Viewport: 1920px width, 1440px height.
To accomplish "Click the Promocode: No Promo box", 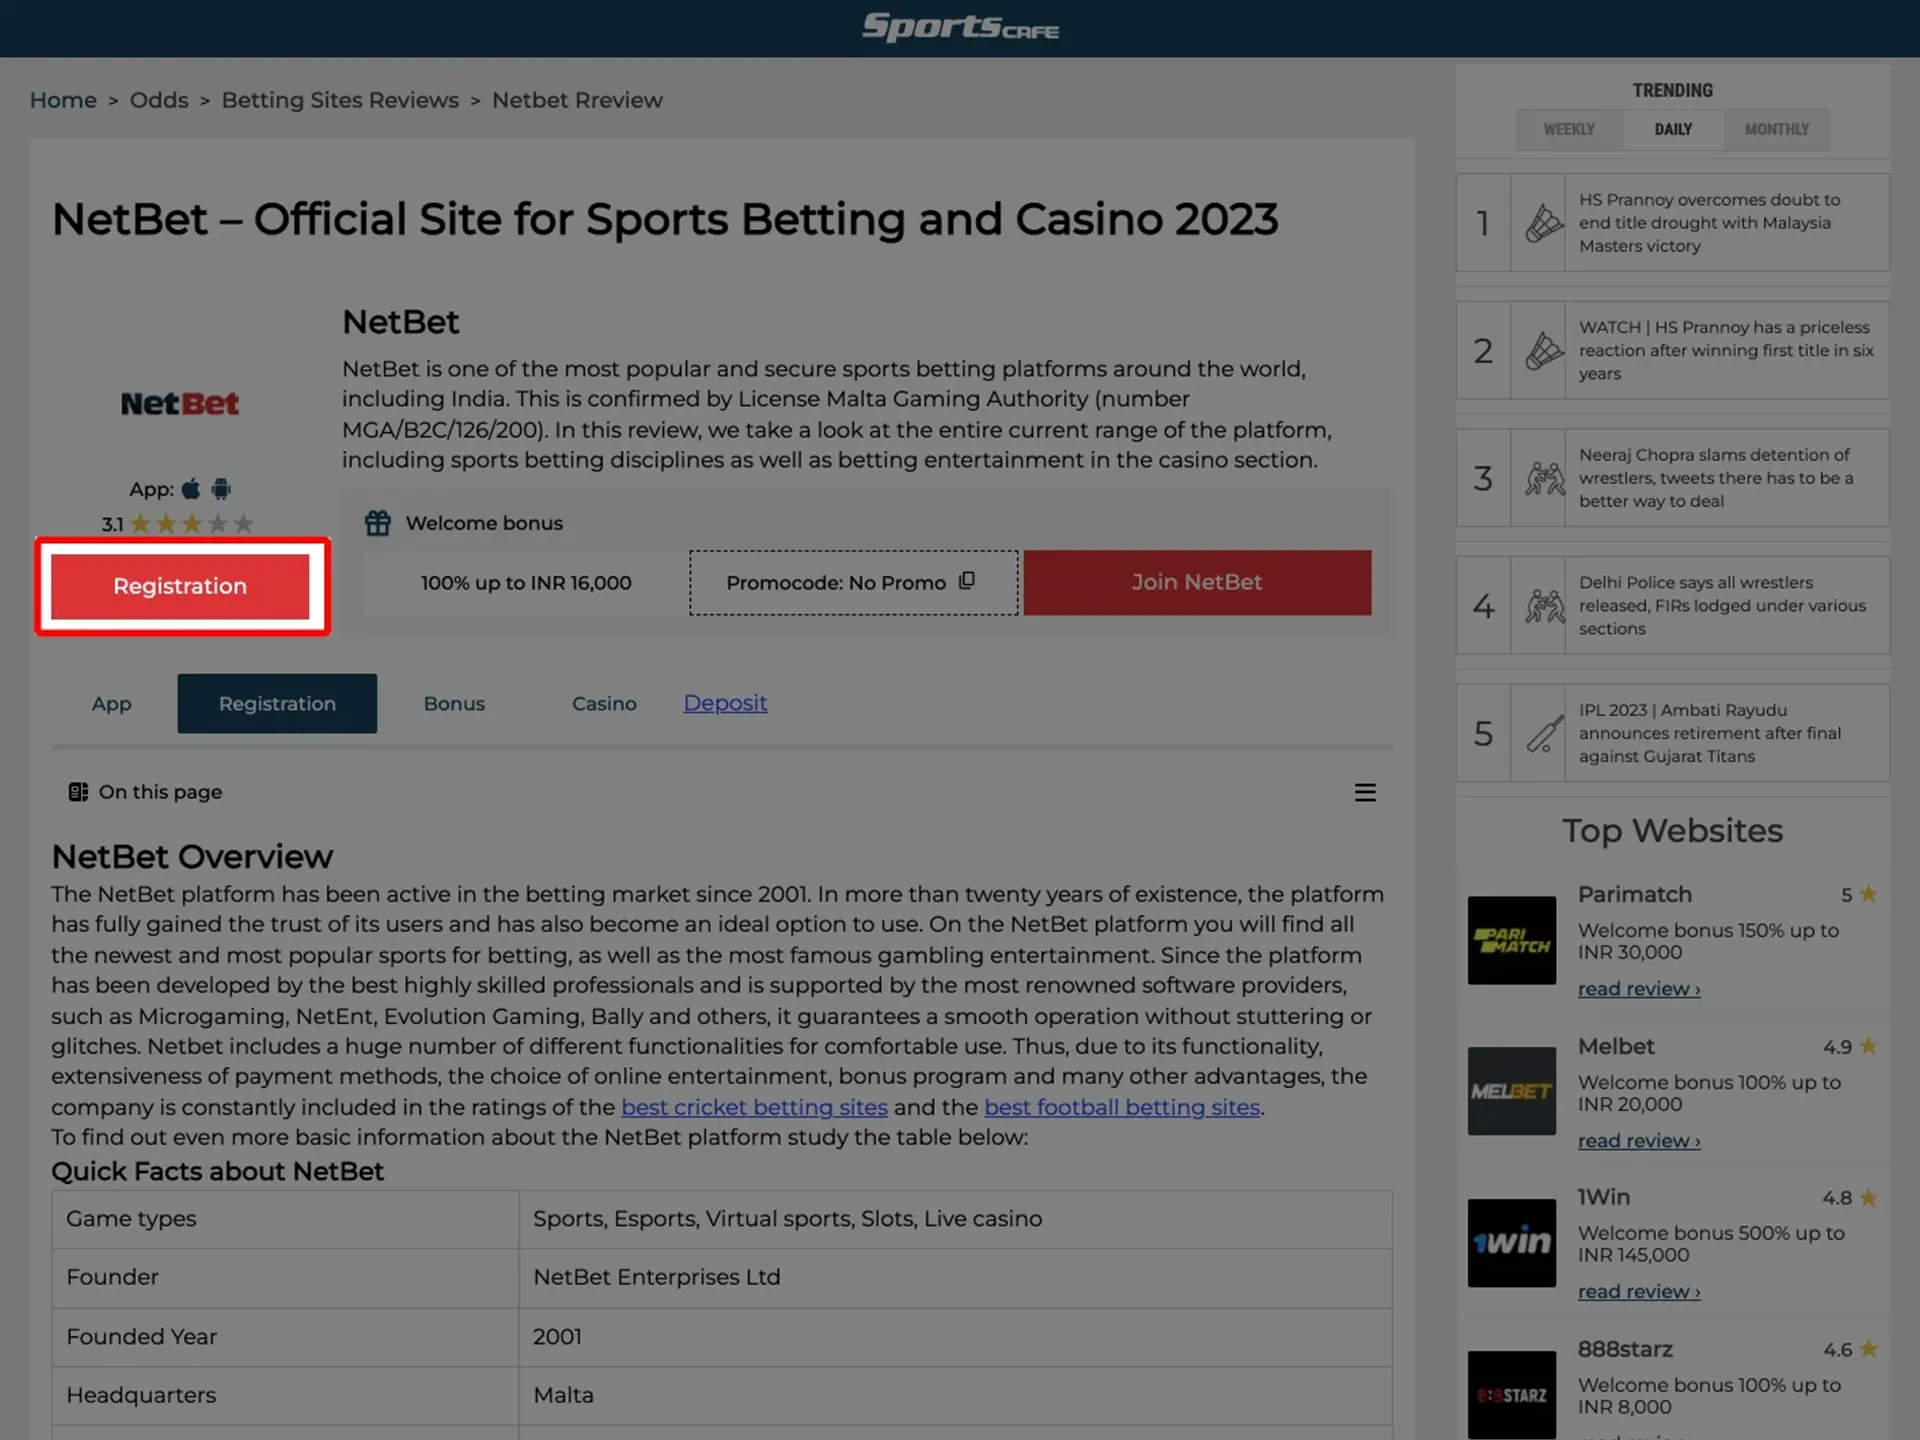I will (853, 582).
